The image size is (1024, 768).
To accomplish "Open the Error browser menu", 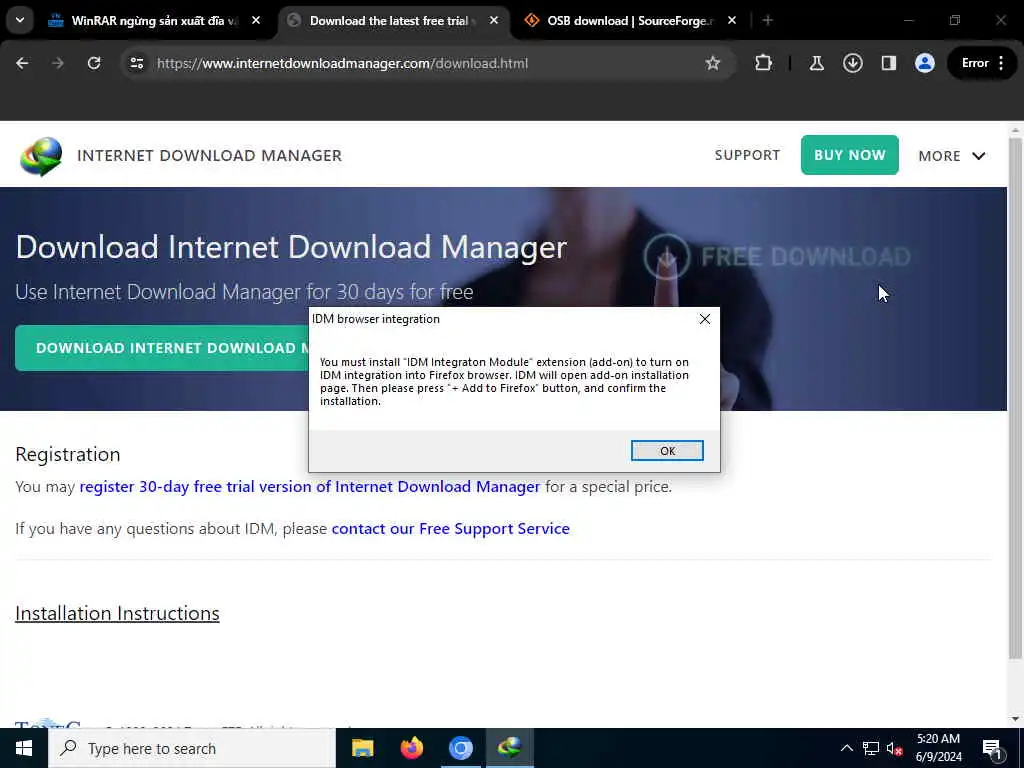I will click(x=983, y=63).
